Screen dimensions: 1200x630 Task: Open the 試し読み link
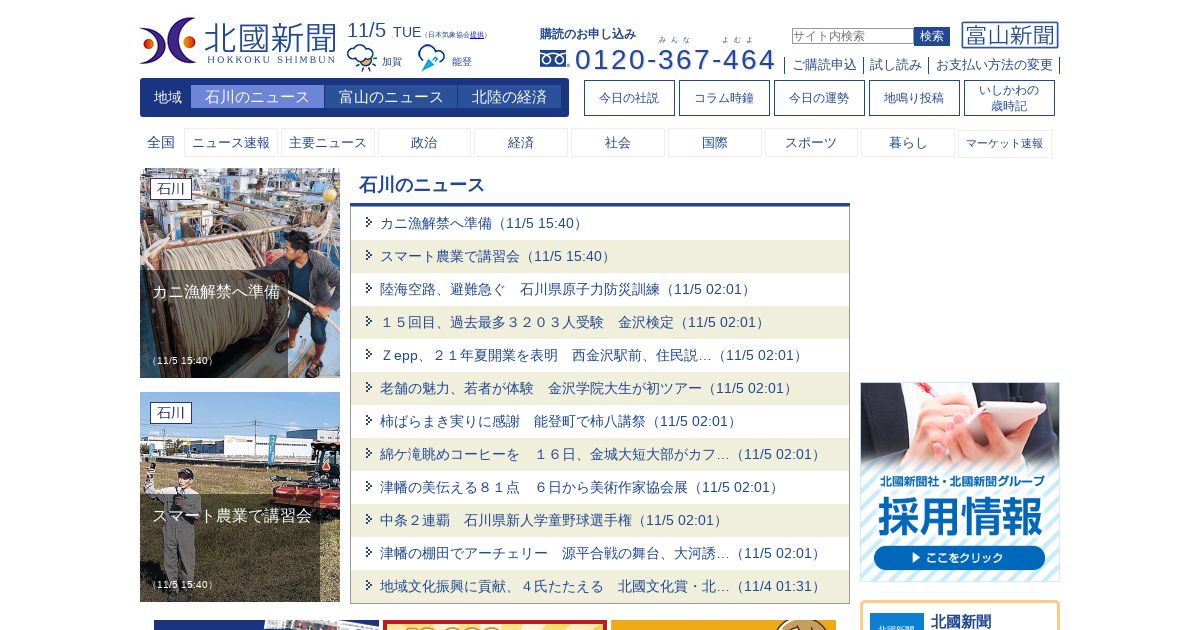[x=896, y=65]
